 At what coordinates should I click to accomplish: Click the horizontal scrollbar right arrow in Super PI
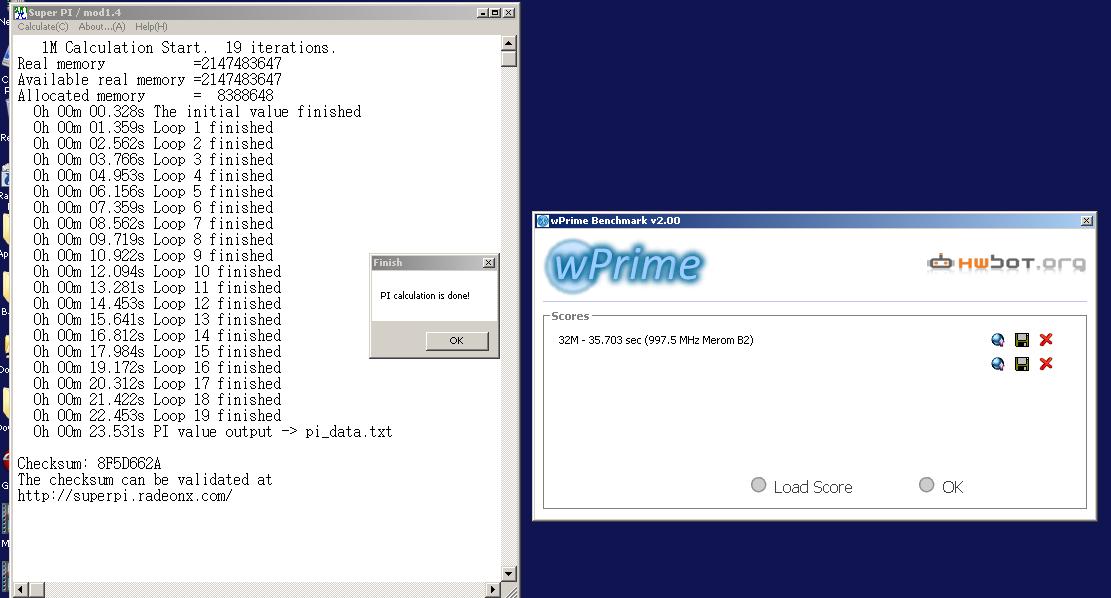tap(493, 589)
